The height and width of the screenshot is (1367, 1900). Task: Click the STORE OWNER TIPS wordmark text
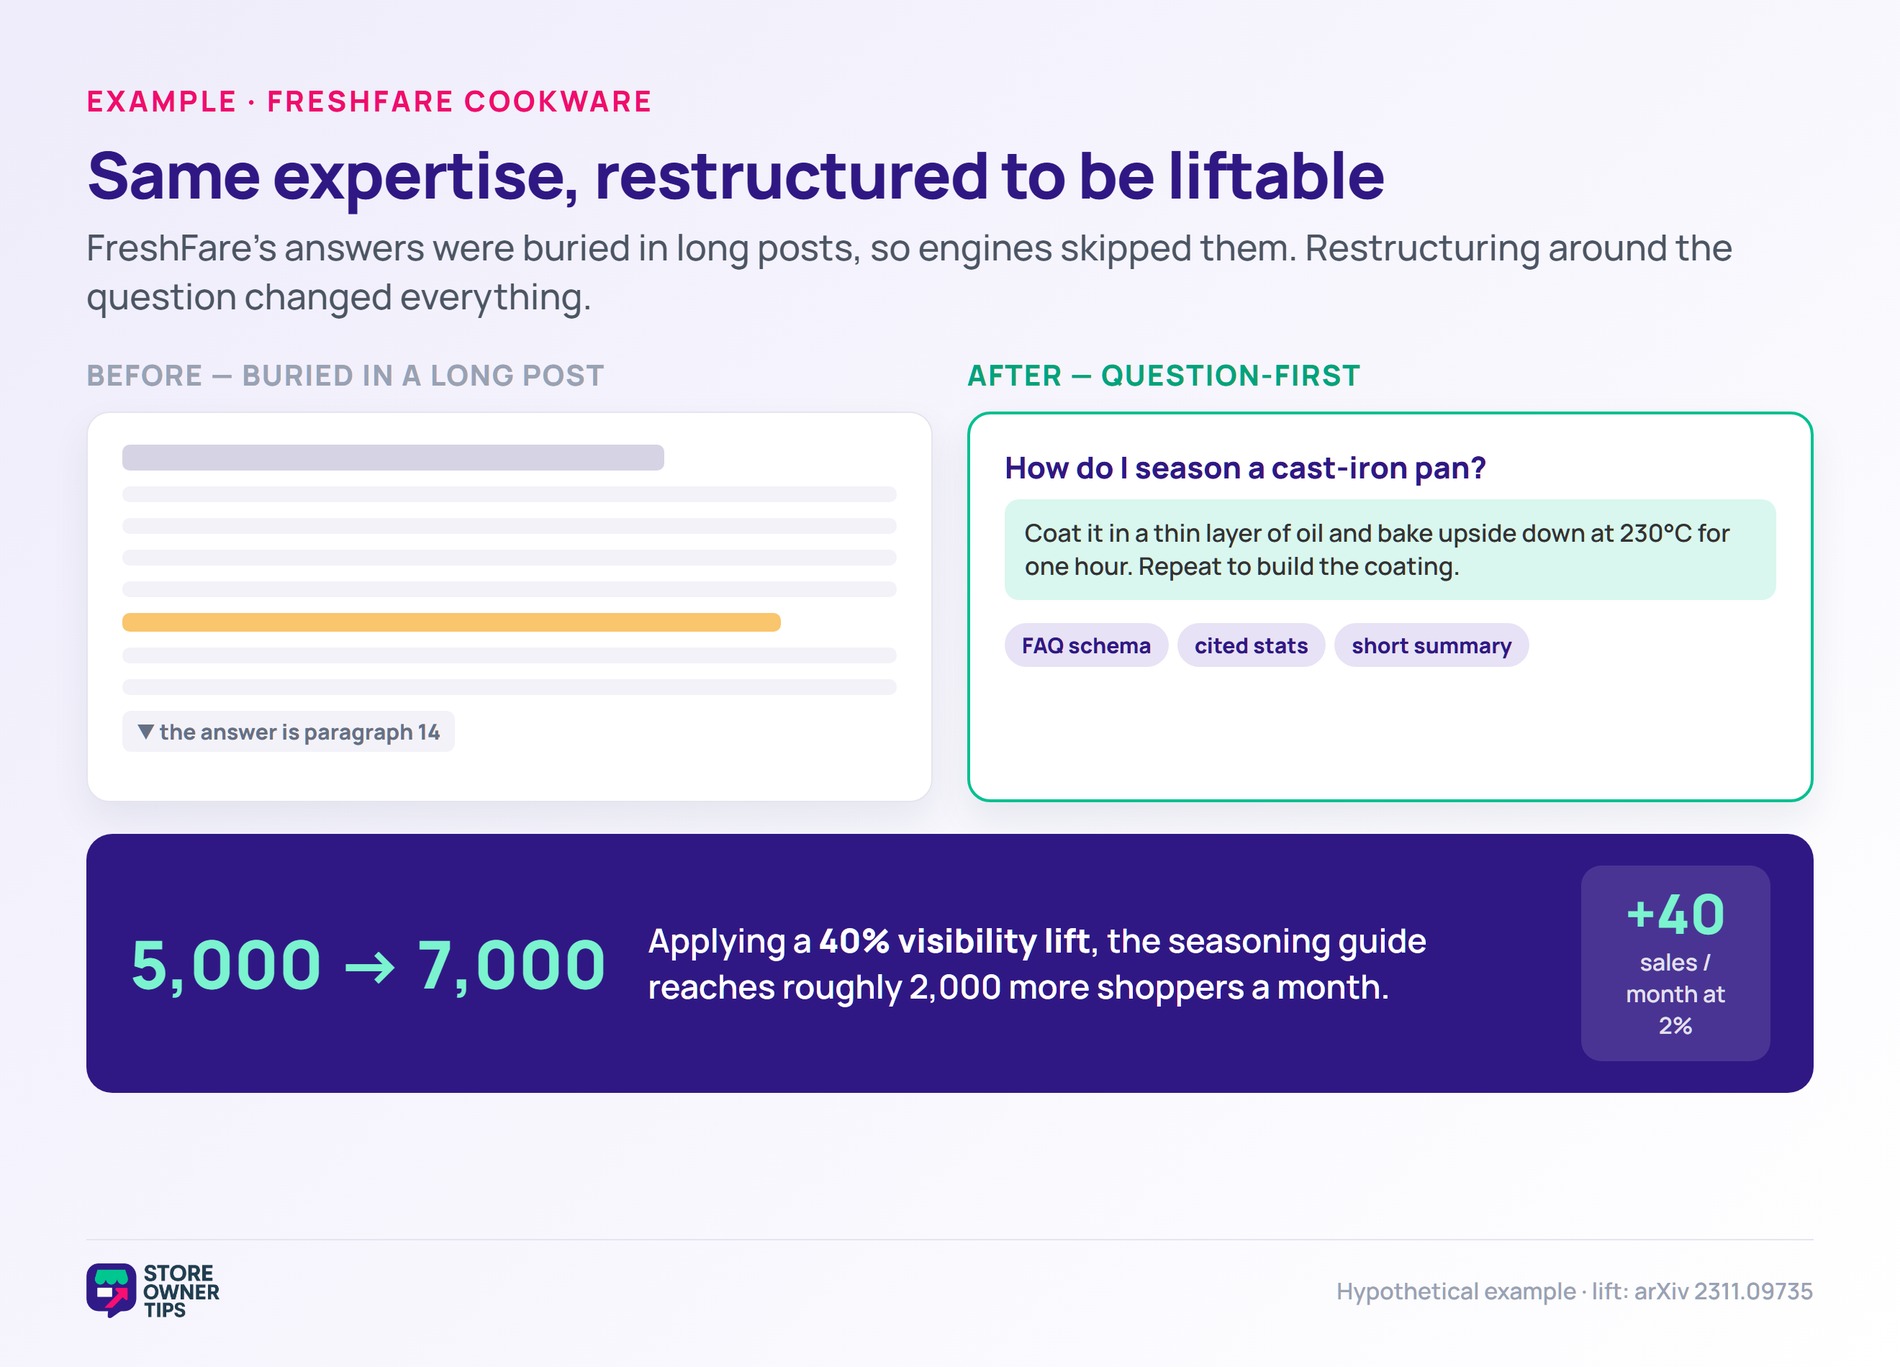(x=181, y=1291)
